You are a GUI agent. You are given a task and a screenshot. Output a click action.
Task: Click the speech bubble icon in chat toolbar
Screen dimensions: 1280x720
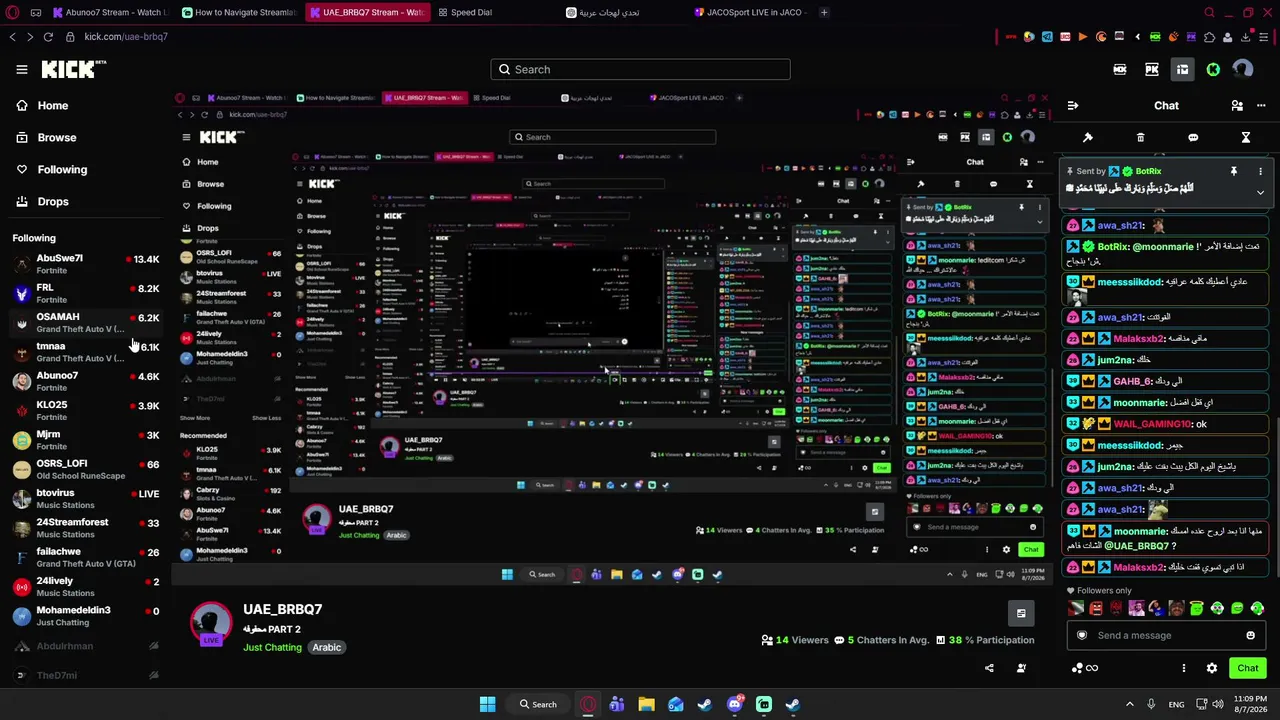tap(1193, 138)
